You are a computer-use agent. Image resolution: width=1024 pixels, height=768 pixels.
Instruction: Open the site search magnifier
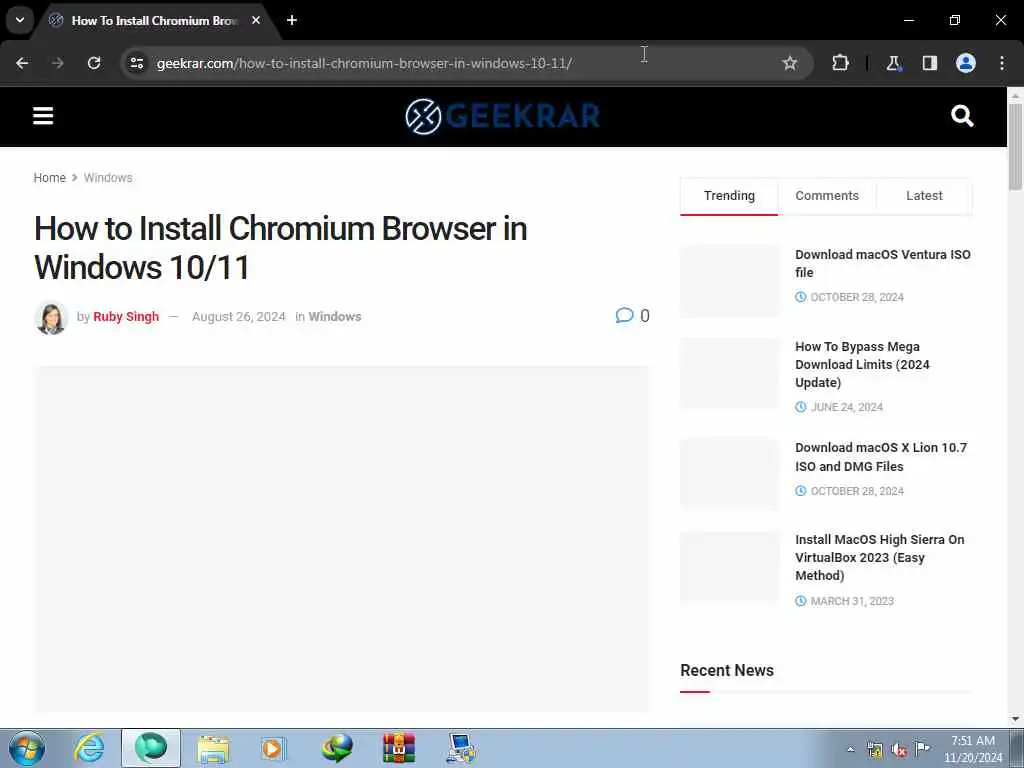click(962, 116)
